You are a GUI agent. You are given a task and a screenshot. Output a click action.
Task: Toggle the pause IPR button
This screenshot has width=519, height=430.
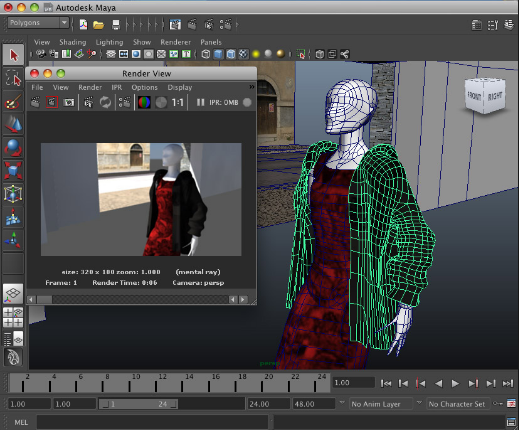(200, 102)
